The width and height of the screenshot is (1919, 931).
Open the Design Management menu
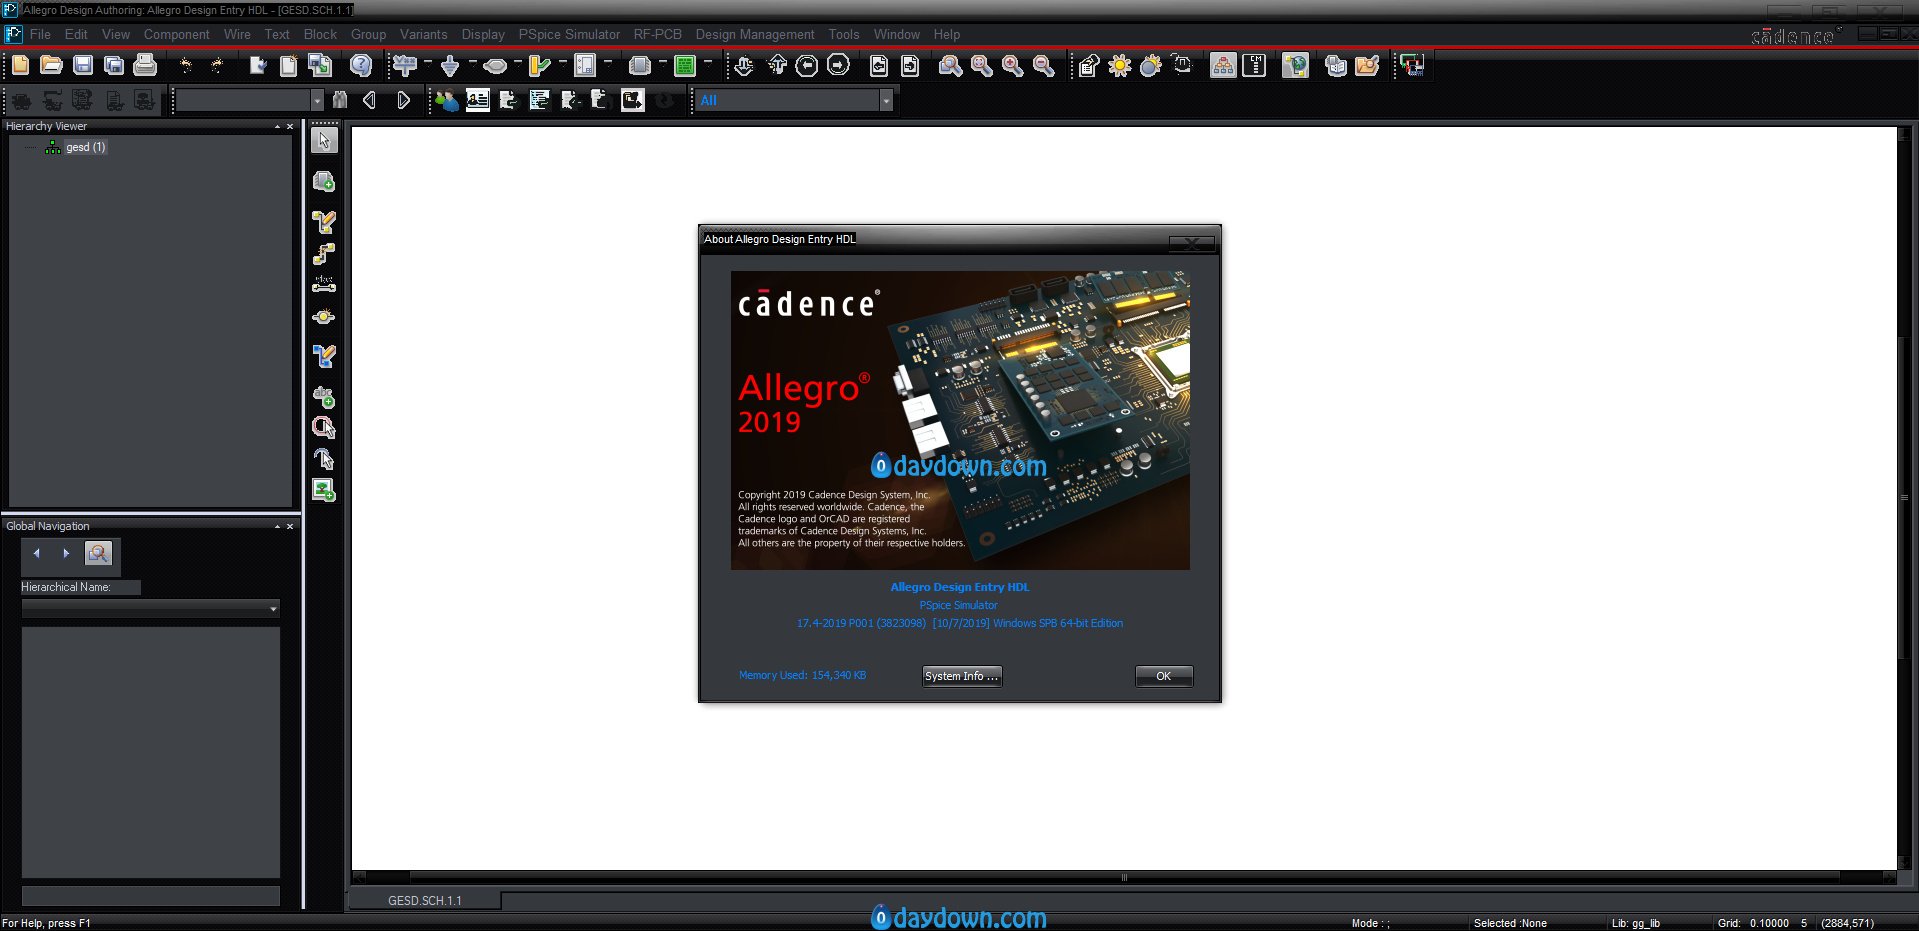point(755,34)
